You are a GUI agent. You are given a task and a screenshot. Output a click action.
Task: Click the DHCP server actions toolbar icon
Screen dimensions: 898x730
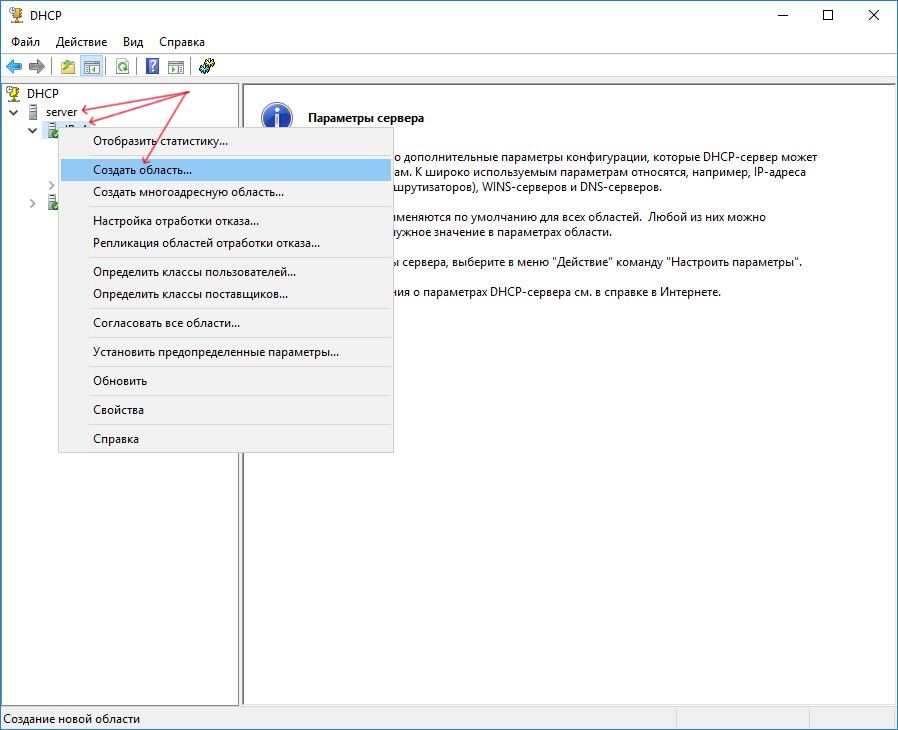coord(208,67)
